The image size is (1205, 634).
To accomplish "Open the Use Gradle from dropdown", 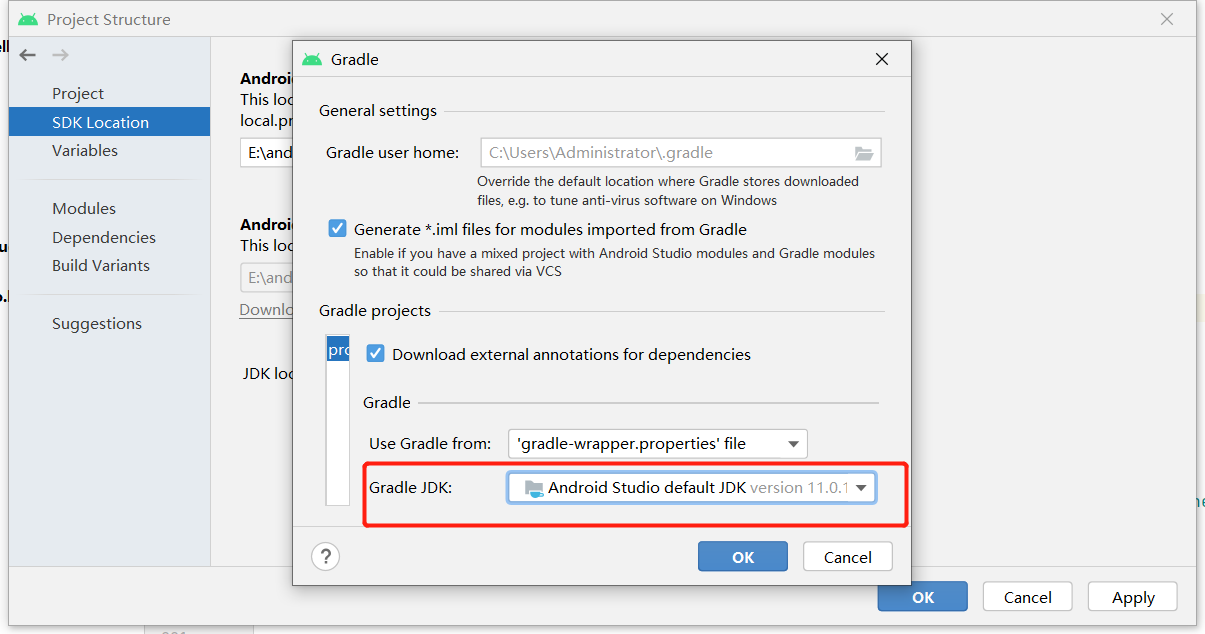I will (658, 443).
